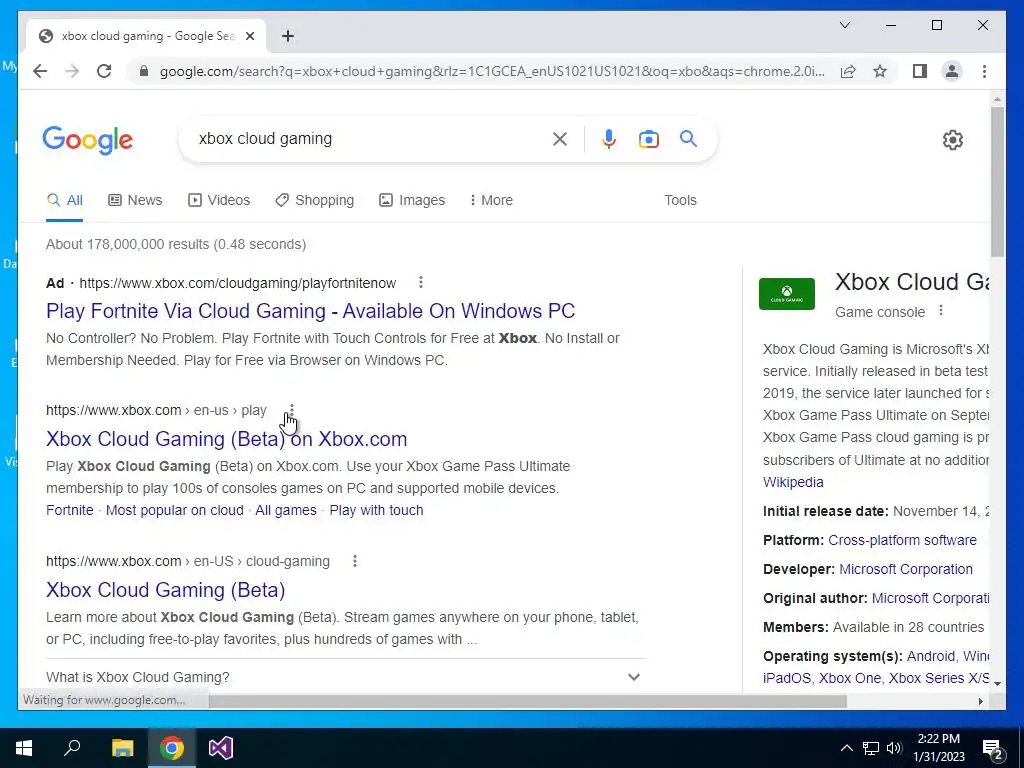The width and height of the screenshot is (1024, 768).
Task: Click the vertical page scrollbar thumb
Action: coord(997,181)
